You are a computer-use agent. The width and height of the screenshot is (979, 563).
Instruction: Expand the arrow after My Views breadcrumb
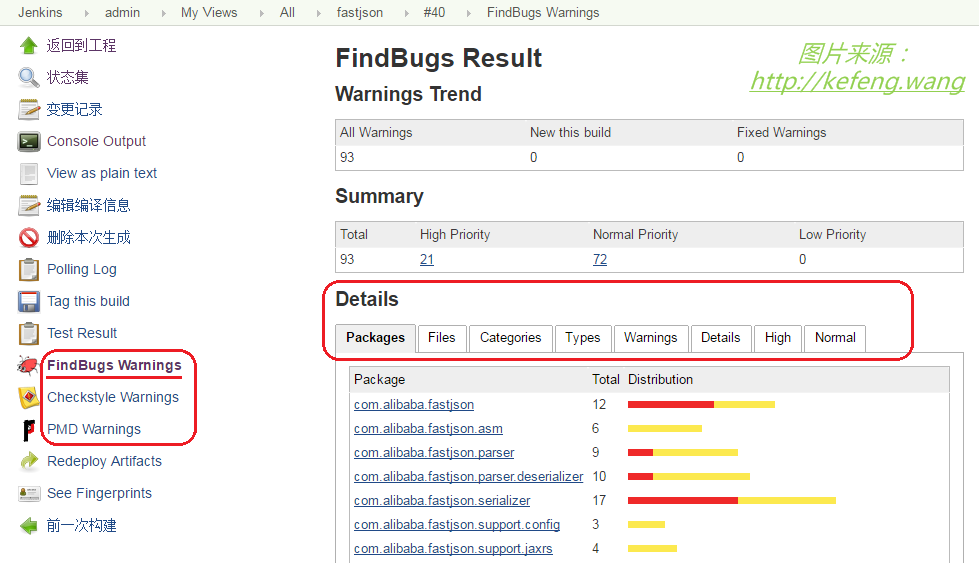(x=261, y=13)
